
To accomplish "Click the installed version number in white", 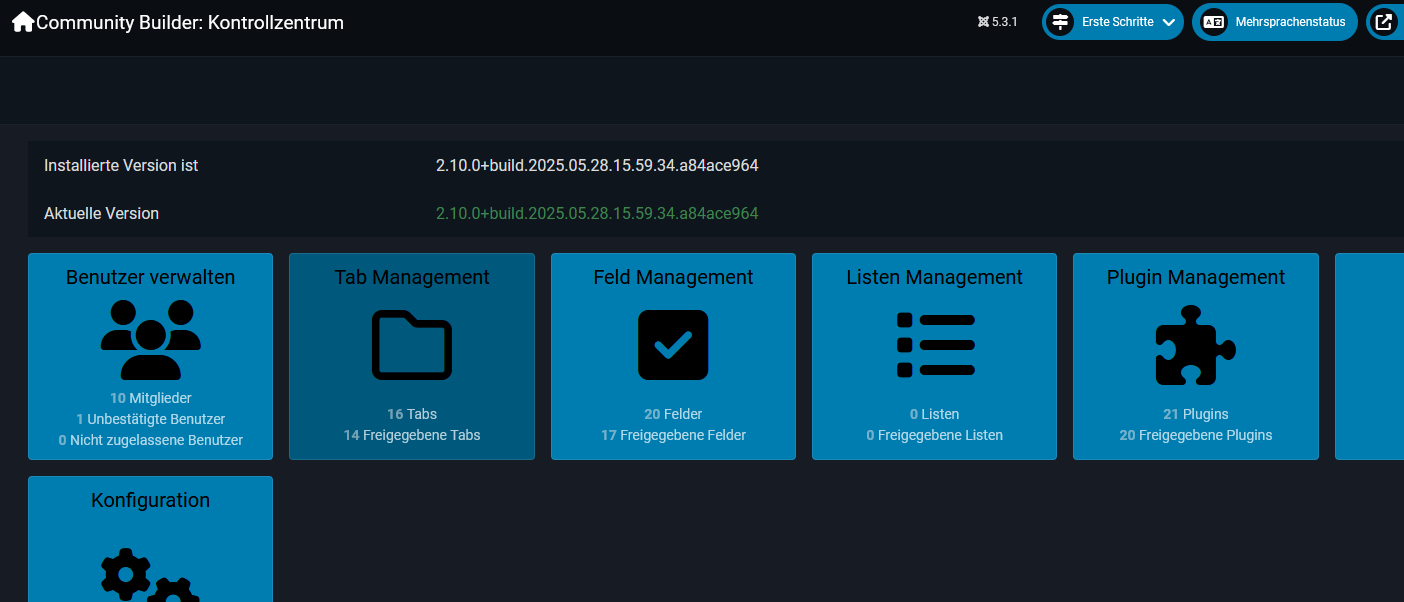I will tap(597, 165).
